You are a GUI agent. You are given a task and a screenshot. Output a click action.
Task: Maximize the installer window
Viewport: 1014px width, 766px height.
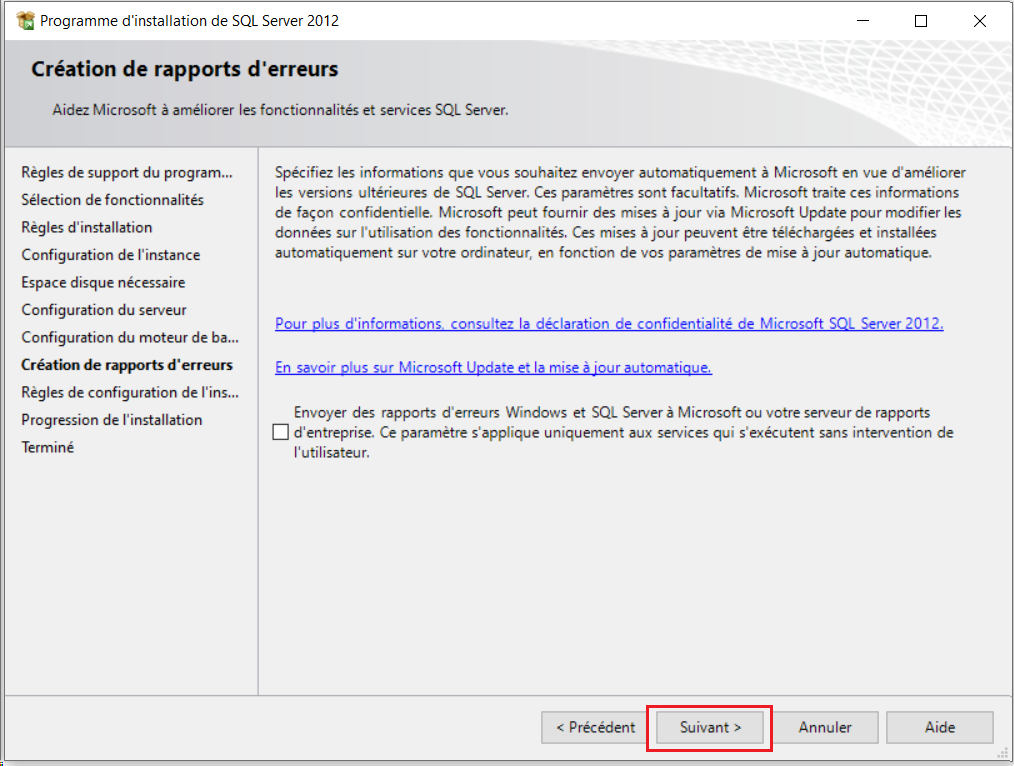(x=921, y=21)
